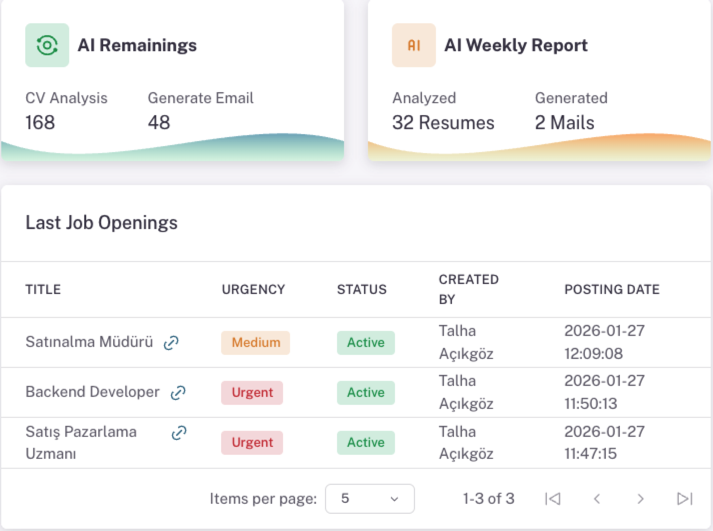Image resolution: width=713 pixels, height=531 pixels.
Task: Go to previous page of job openings
Action: (x=597, y=498)
